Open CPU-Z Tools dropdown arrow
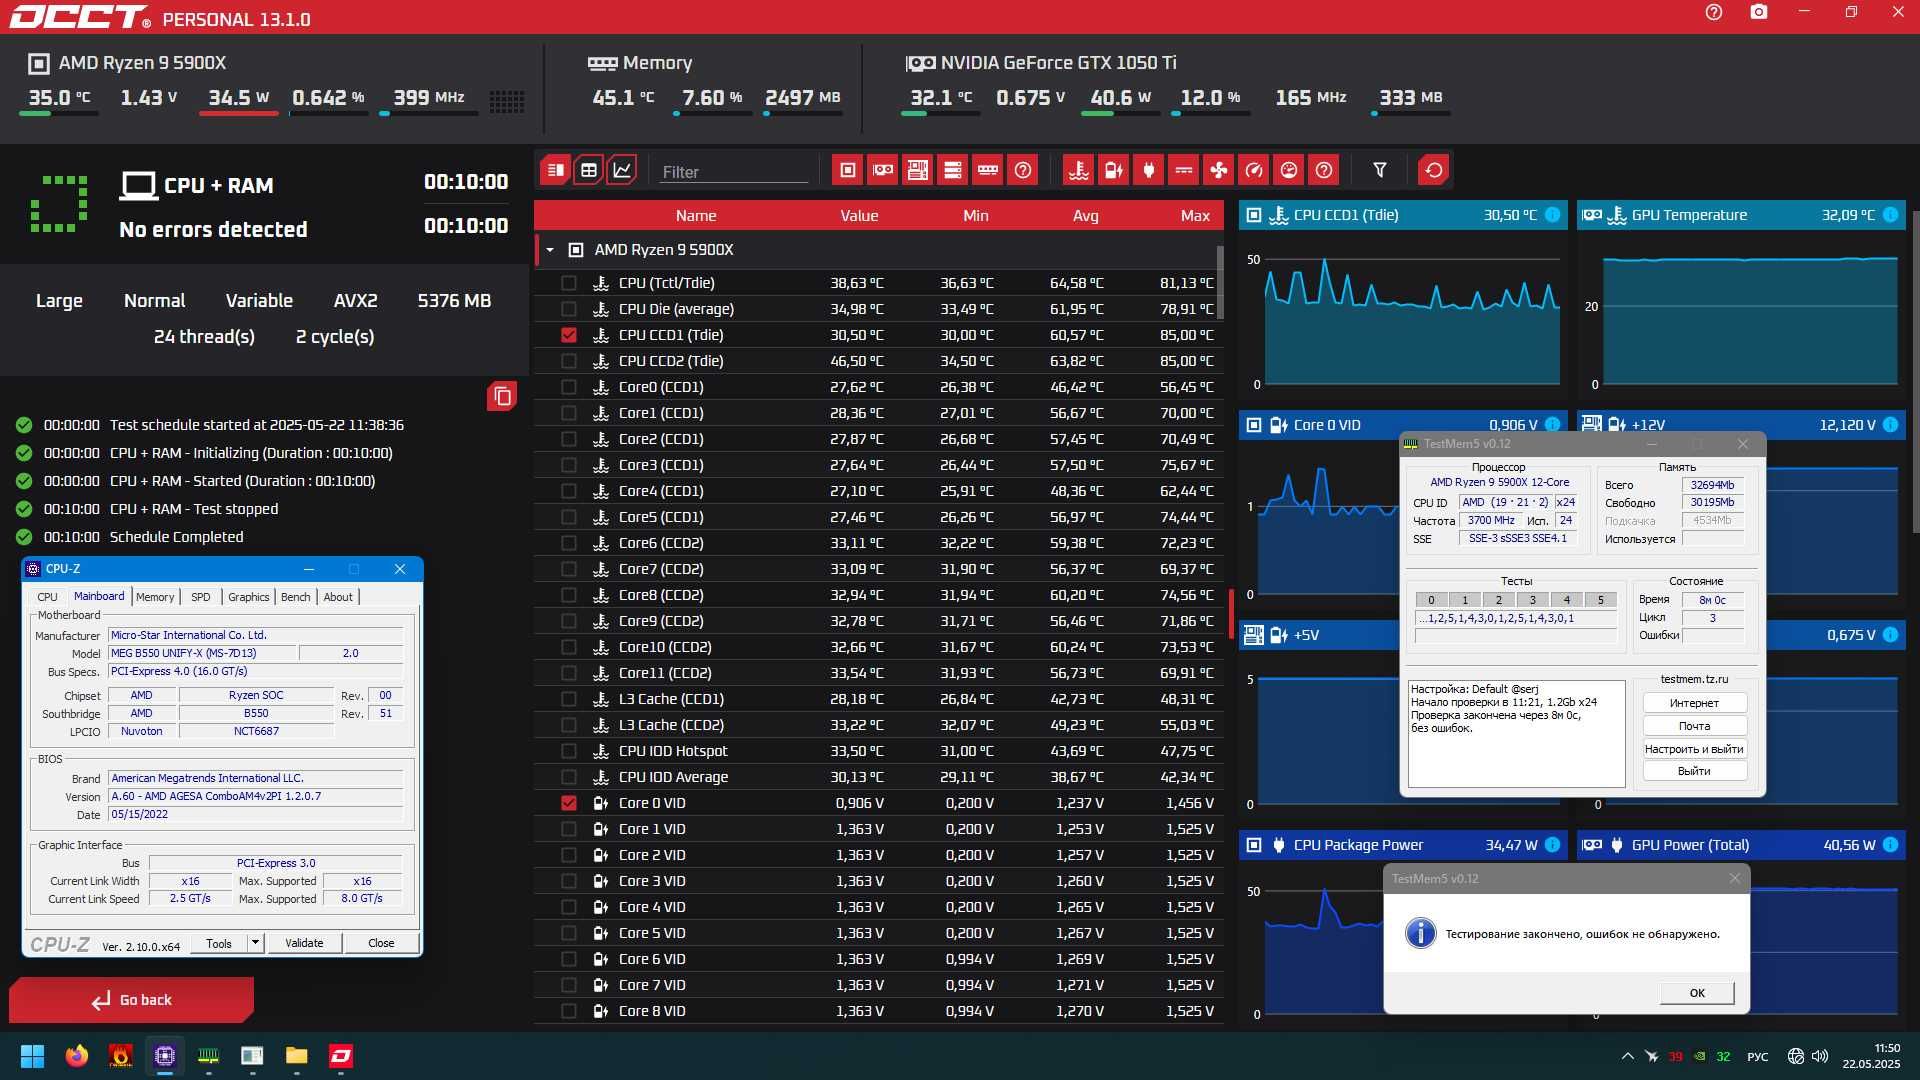This screenshot has height=1080, width=1920. pyautogui.click(x=256, y=943)
